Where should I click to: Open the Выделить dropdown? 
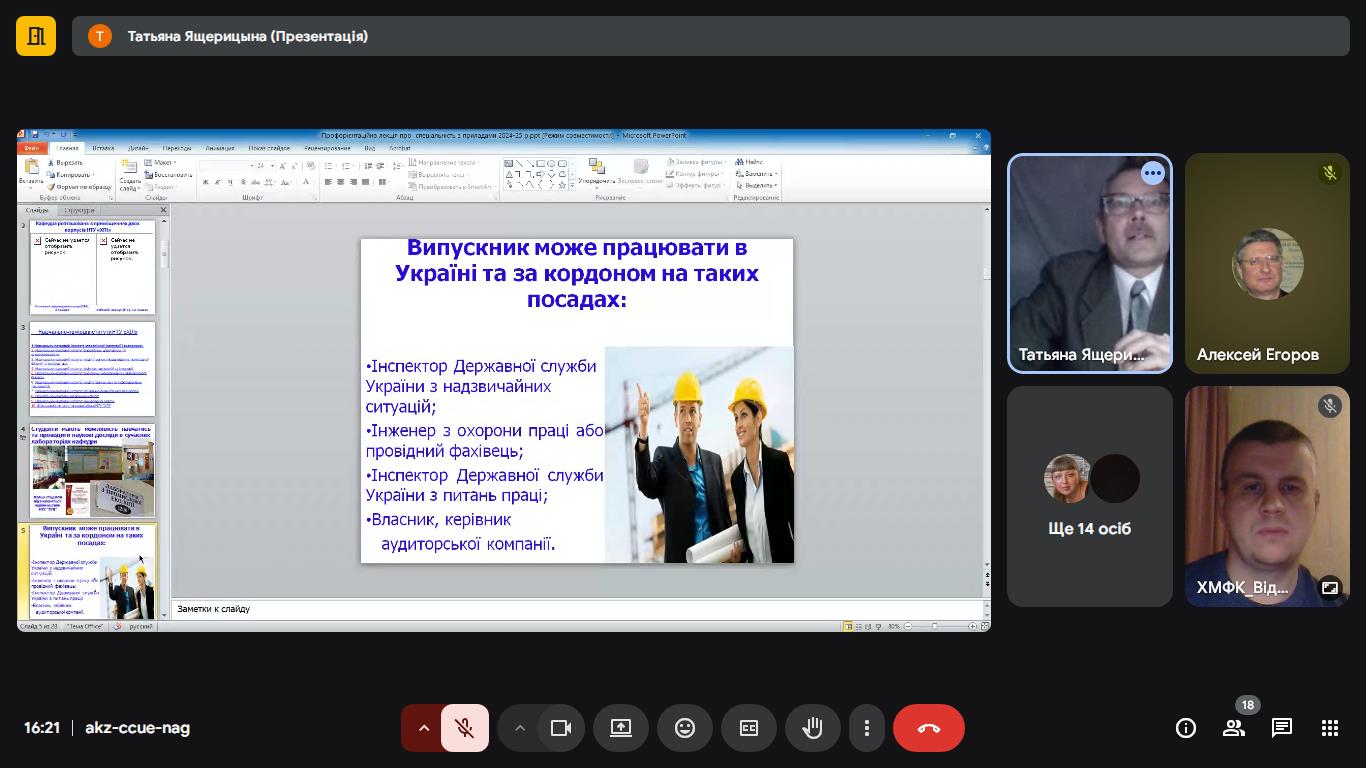(x=757, y=185)
